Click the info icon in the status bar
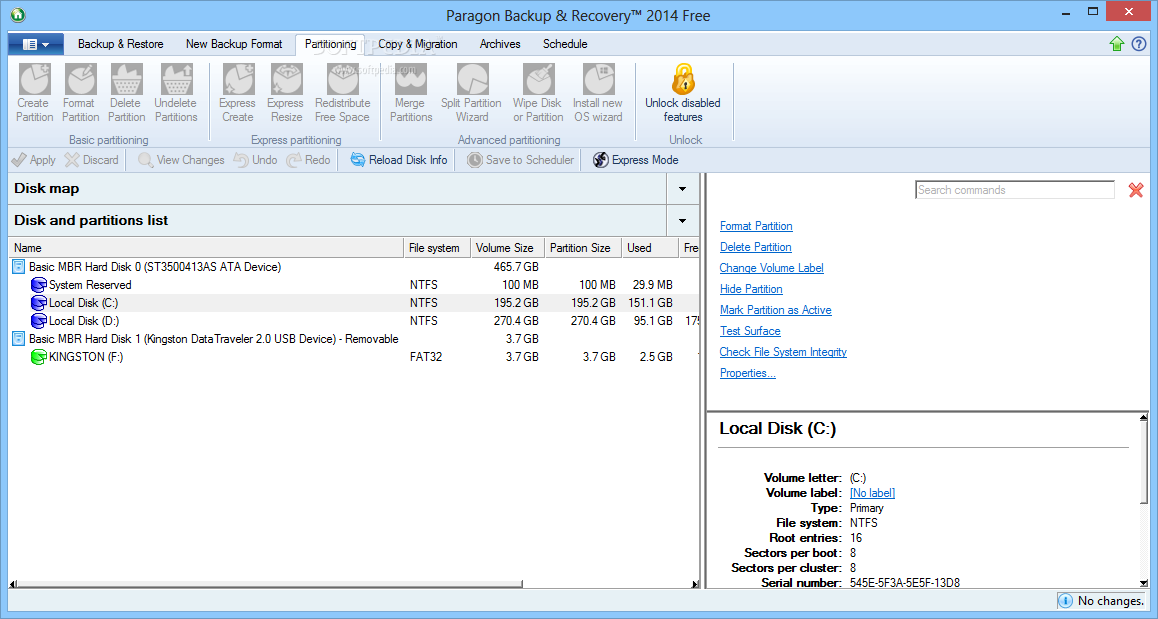The image size is (1158, 619). click(1065, 601)
